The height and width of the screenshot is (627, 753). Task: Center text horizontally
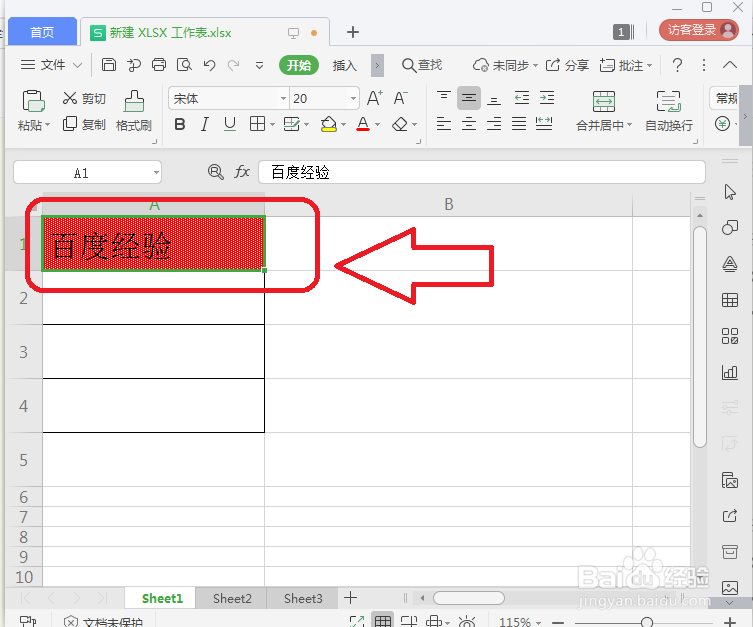tap(469, 124)
